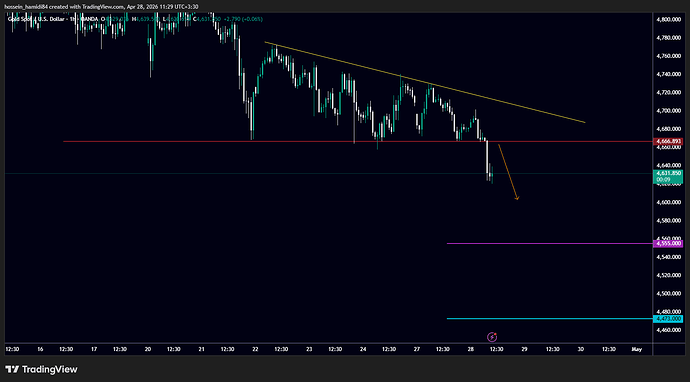
Task: Click the date label 23 on time axis
Action: point(309,349)
